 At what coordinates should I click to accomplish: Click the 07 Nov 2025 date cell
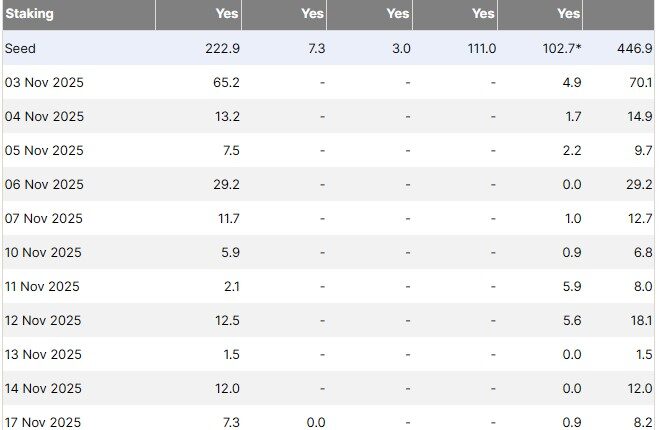[x=44, y=218]
